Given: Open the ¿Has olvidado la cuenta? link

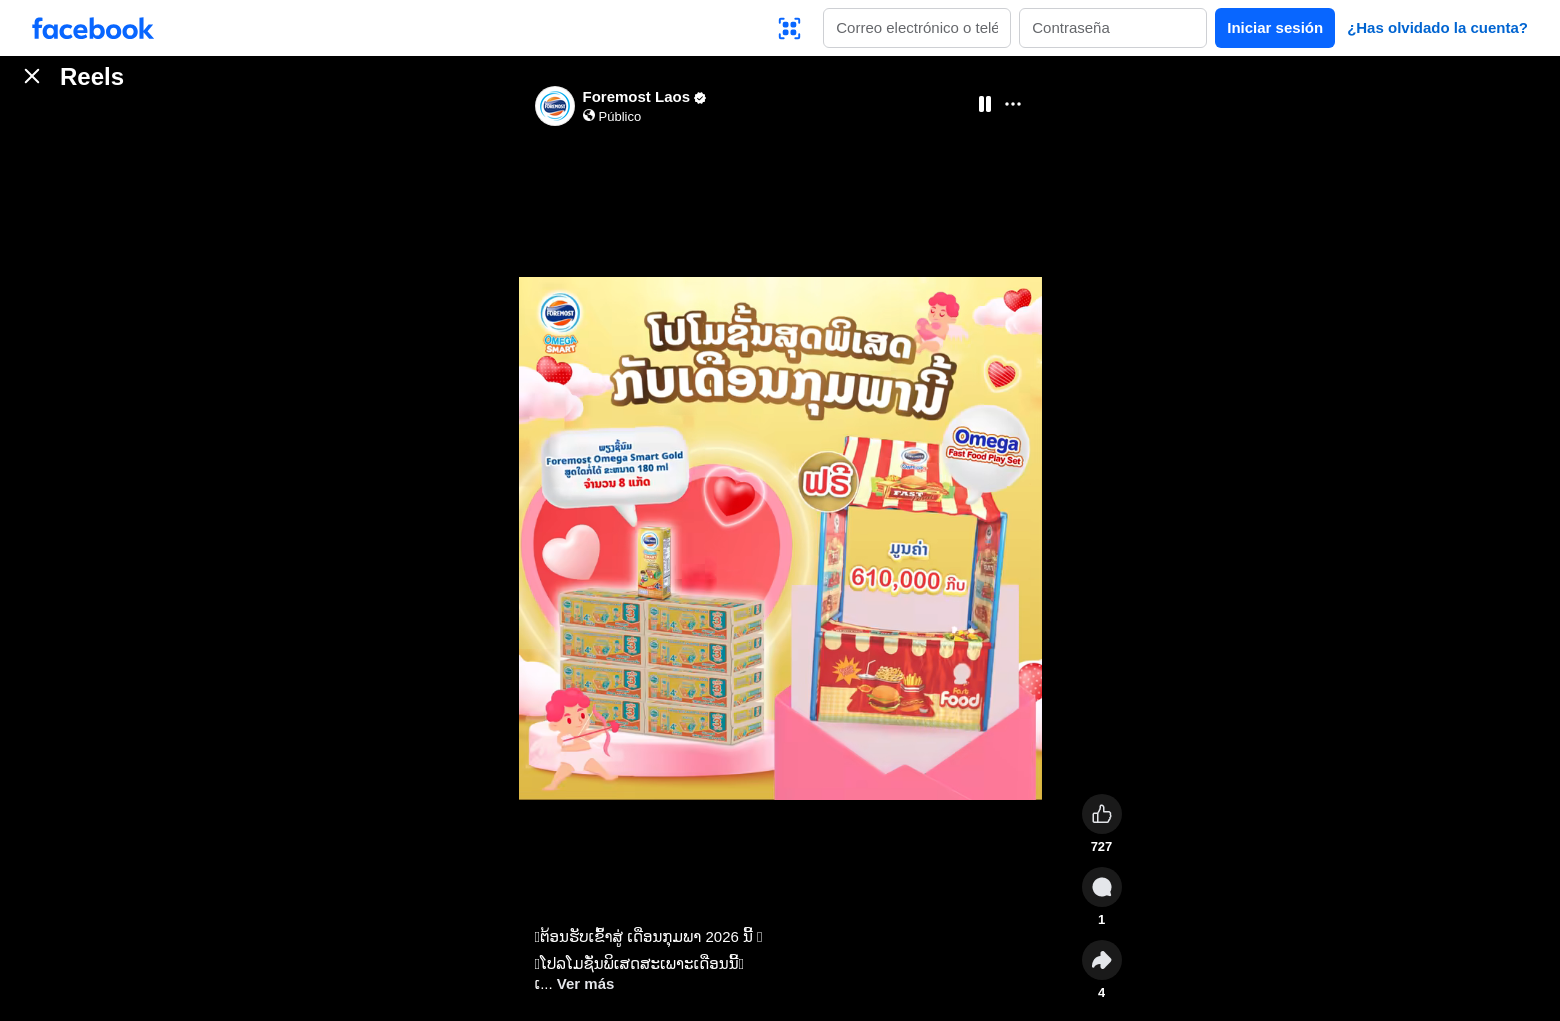Looking at the screenshot, I should (1437, 28).
